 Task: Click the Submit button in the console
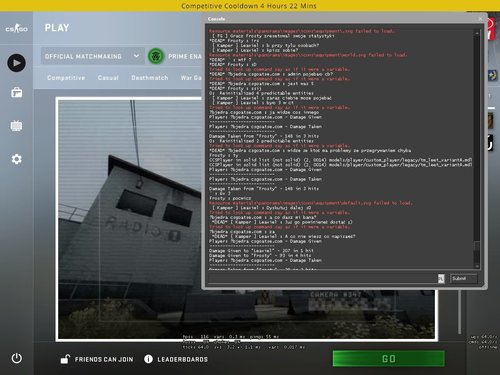pyautogui.click(x=464, y=278)
